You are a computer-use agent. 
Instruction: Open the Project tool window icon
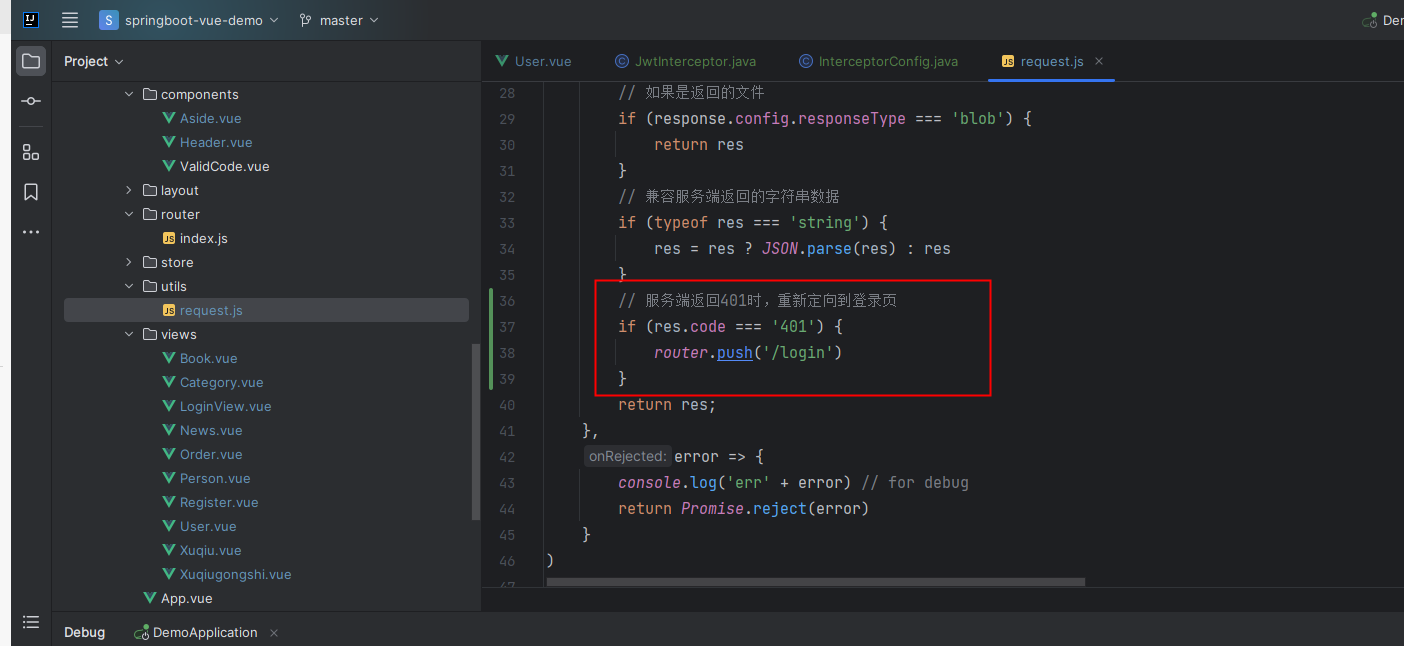(x=30, y=61)
